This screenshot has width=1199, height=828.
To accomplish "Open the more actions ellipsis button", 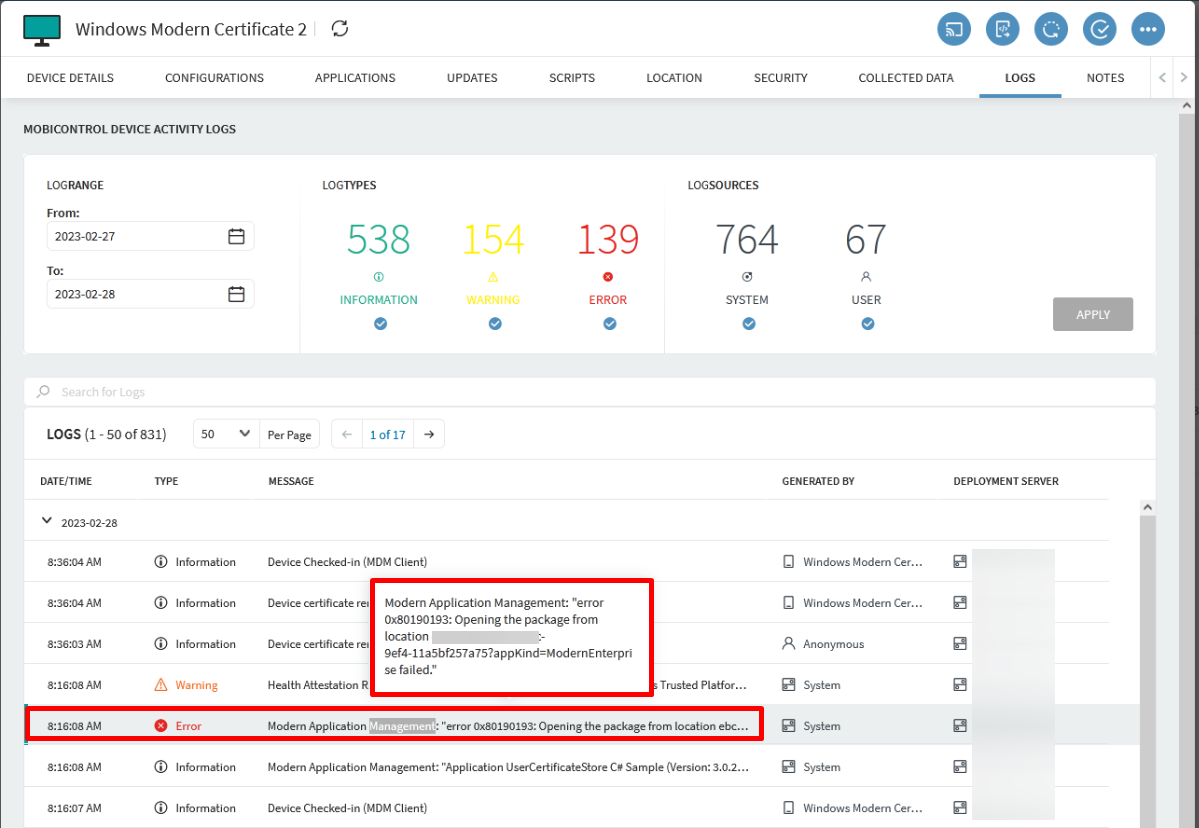I will 1148,29.
